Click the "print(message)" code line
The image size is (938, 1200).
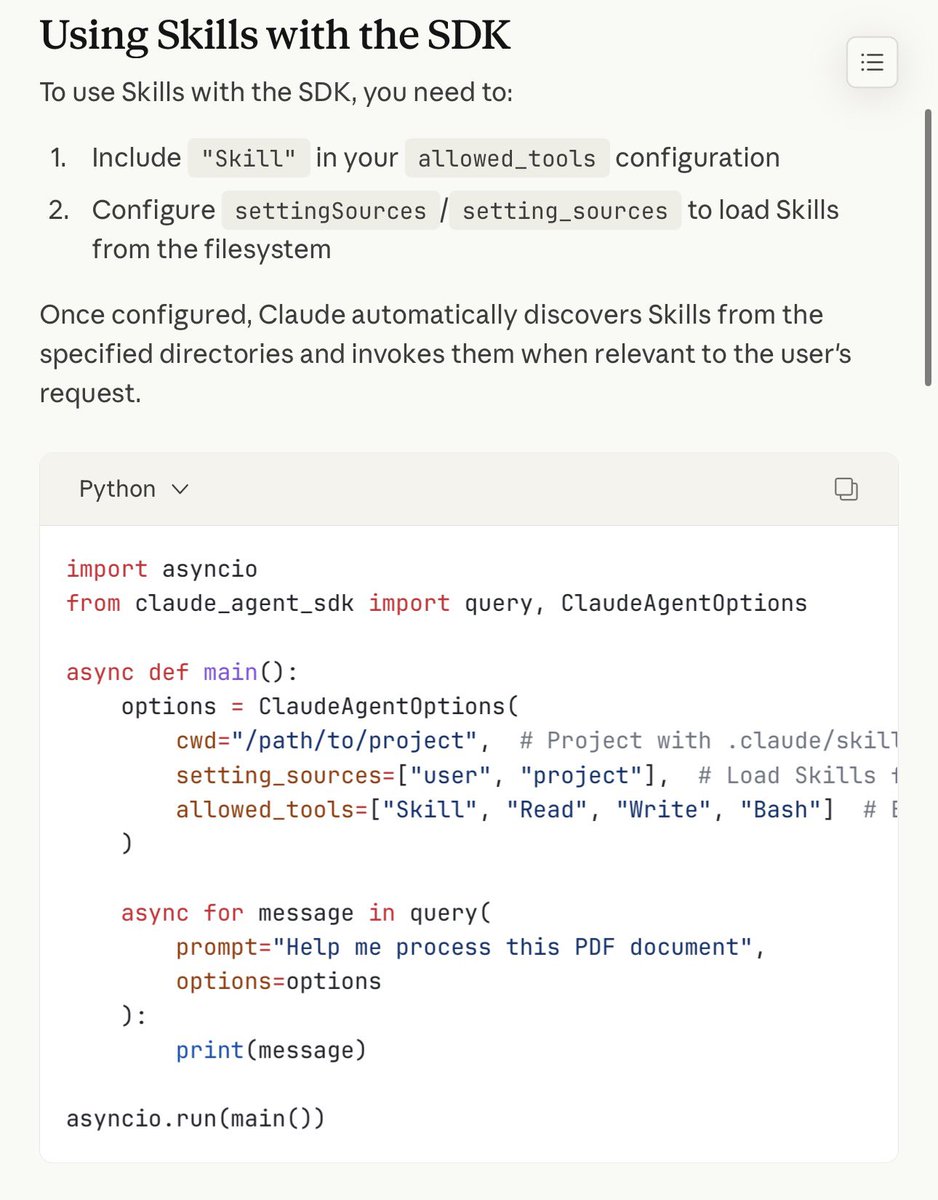click(272, 1050)
